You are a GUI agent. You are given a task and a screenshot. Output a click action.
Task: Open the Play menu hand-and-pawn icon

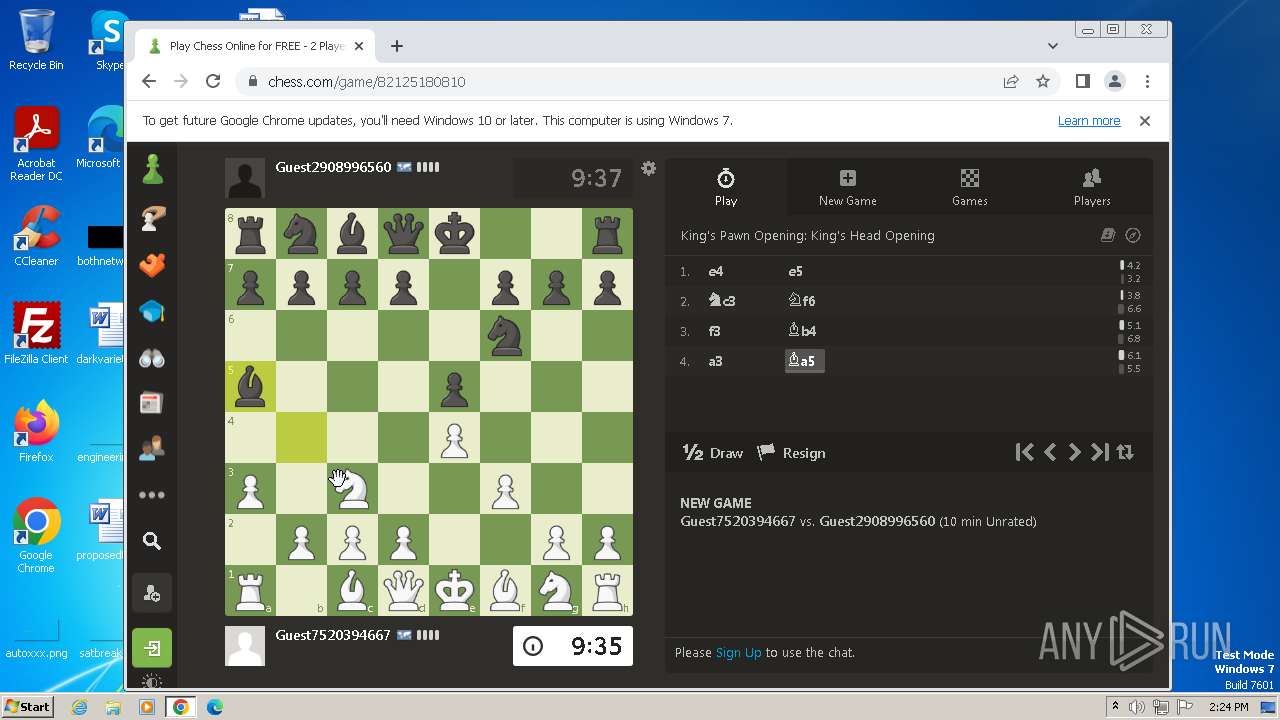coord(152,218)
